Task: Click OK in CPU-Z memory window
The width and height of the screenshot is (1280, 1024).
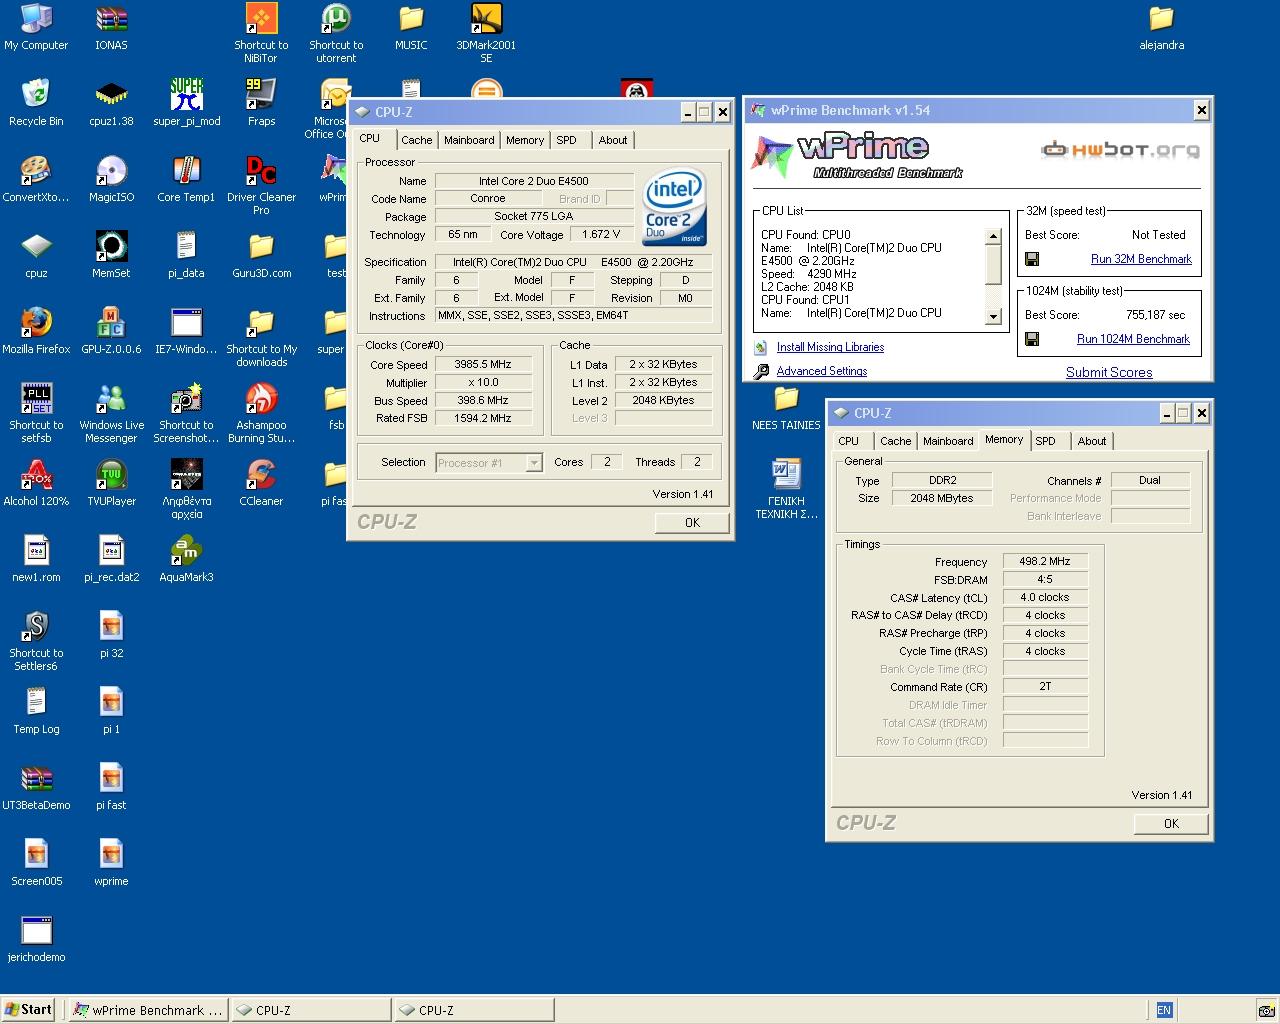Action: coord(1171,824)
